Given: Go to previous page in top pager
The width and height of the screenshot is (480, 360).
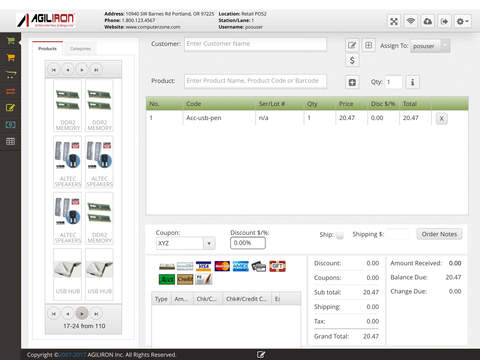Looking at the screenshot, I should pos(68,70).
